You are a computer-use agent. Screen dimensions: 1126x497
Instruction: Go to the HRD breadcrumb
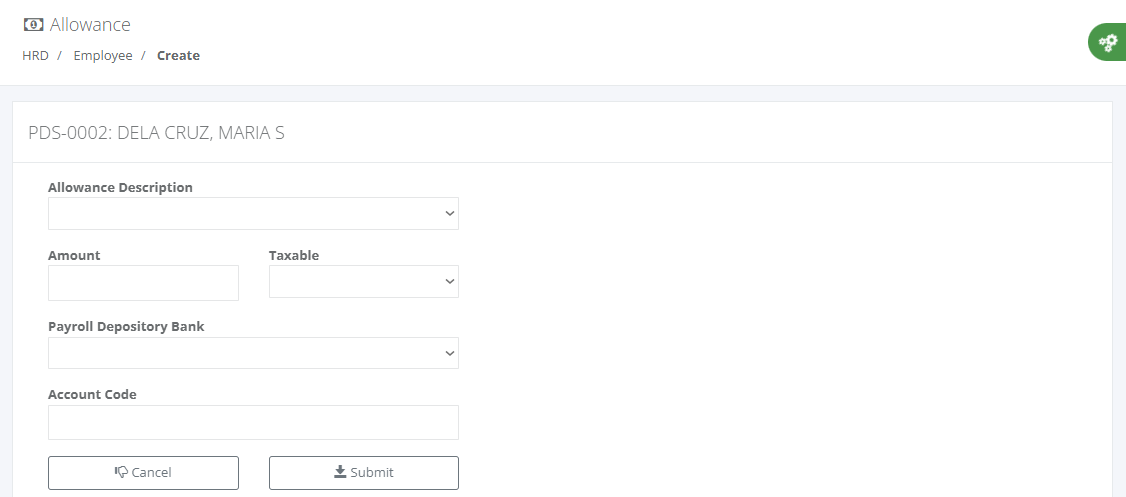(x=35, y=56)
